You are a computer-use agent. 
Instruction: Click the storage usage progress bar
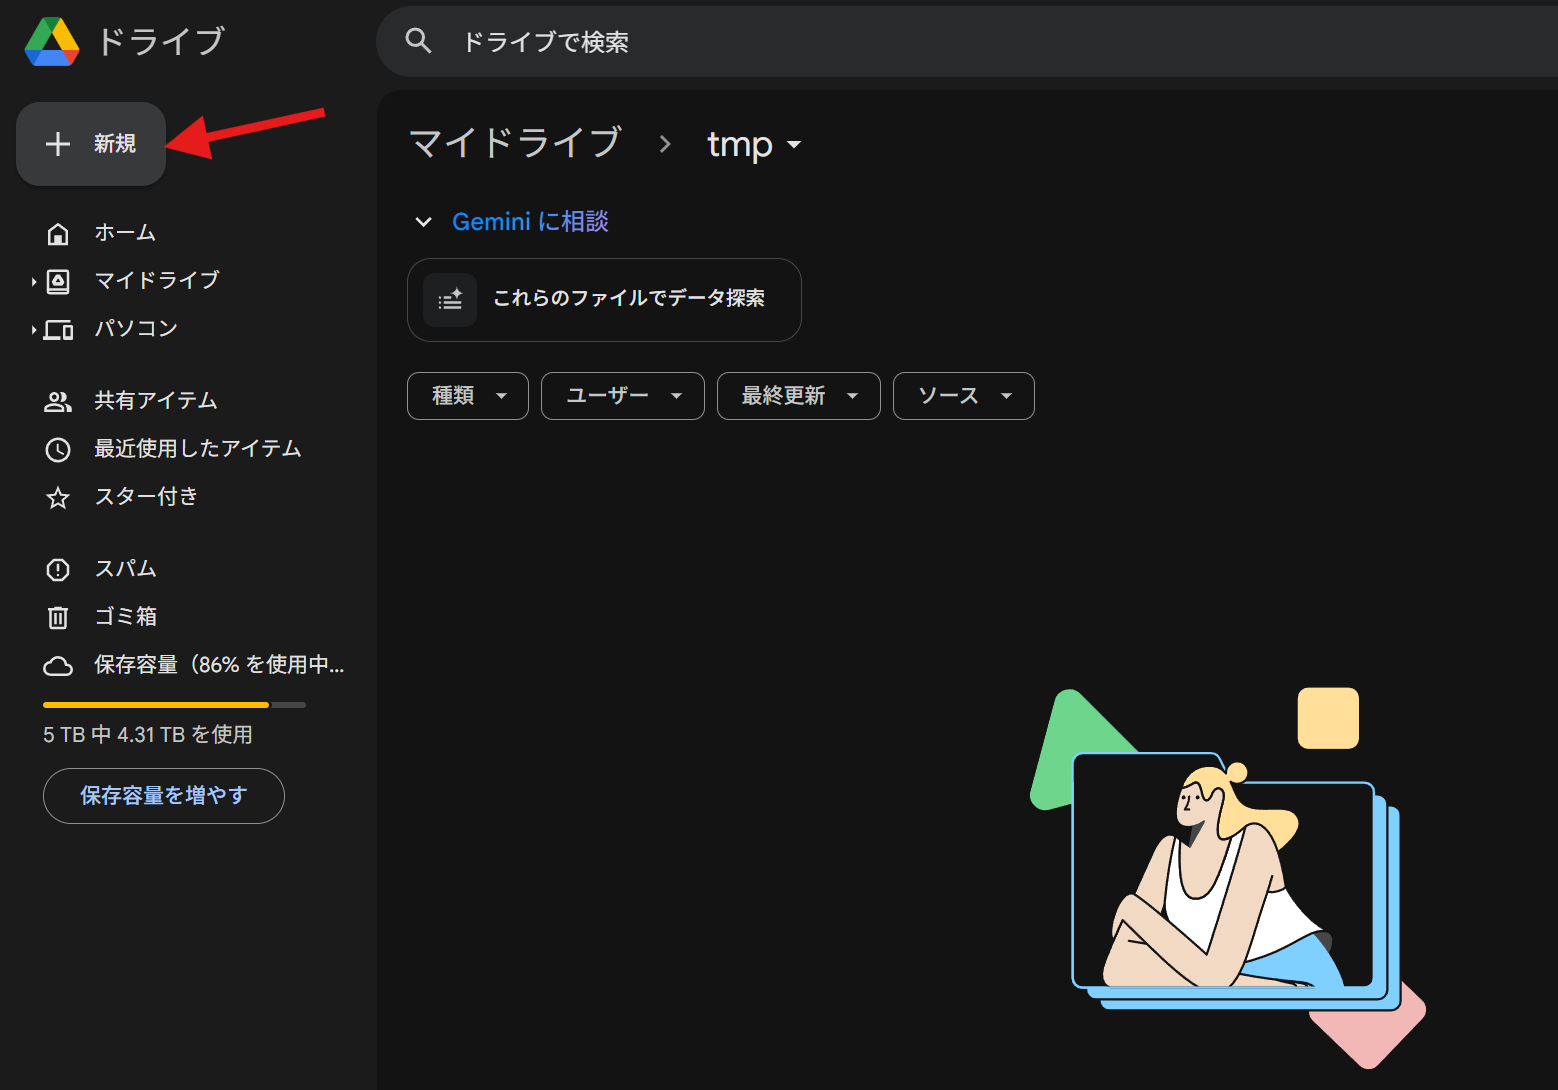click(x=174, y=705)
